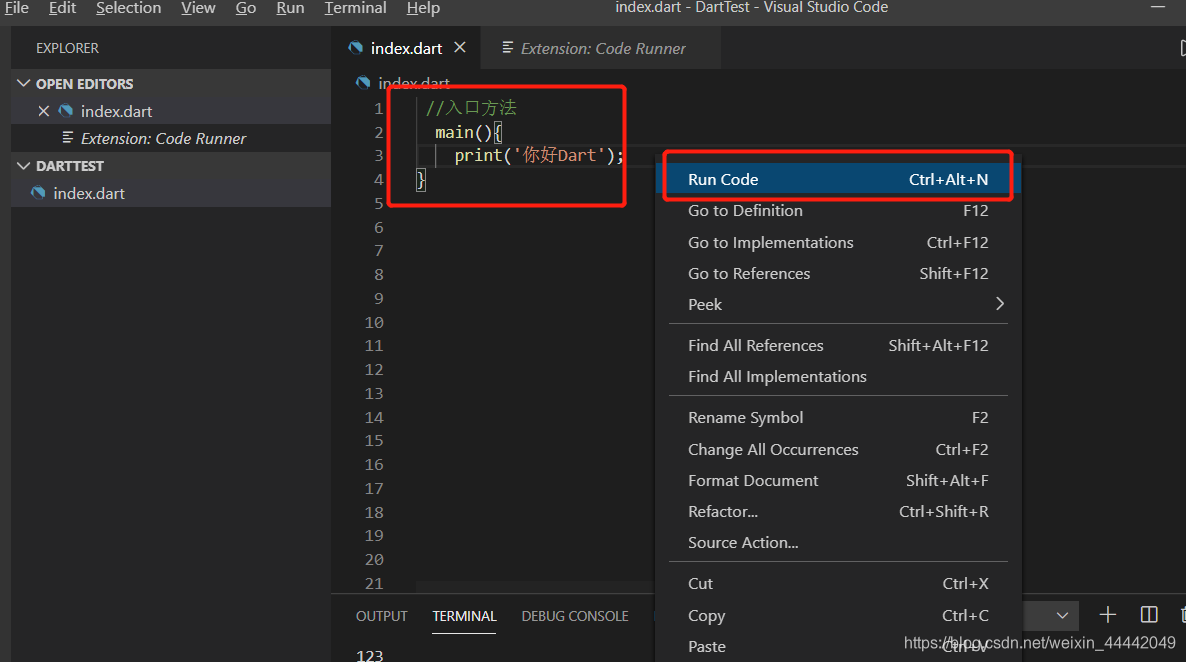Click line number 10 in gutter

point(374,322)
